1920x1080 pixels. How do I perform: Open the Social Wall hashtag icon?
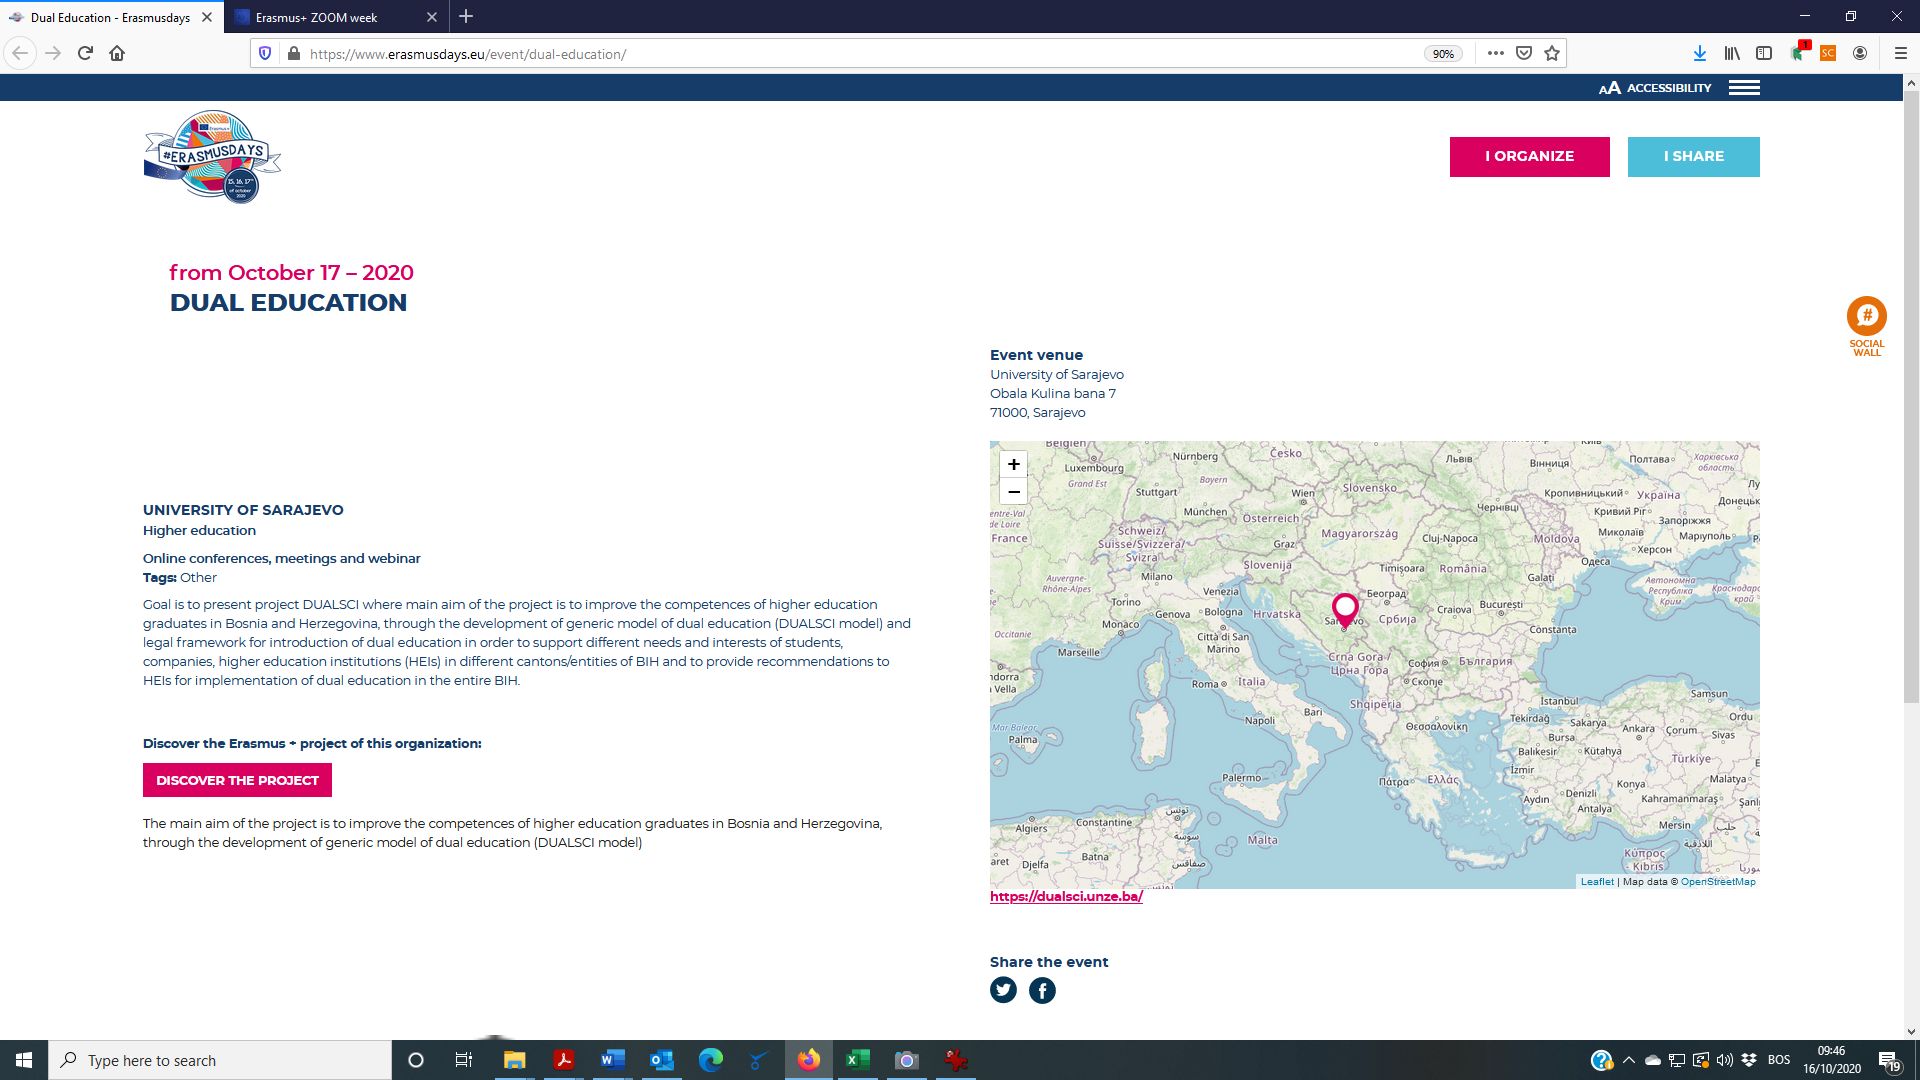pos(1866,316)
